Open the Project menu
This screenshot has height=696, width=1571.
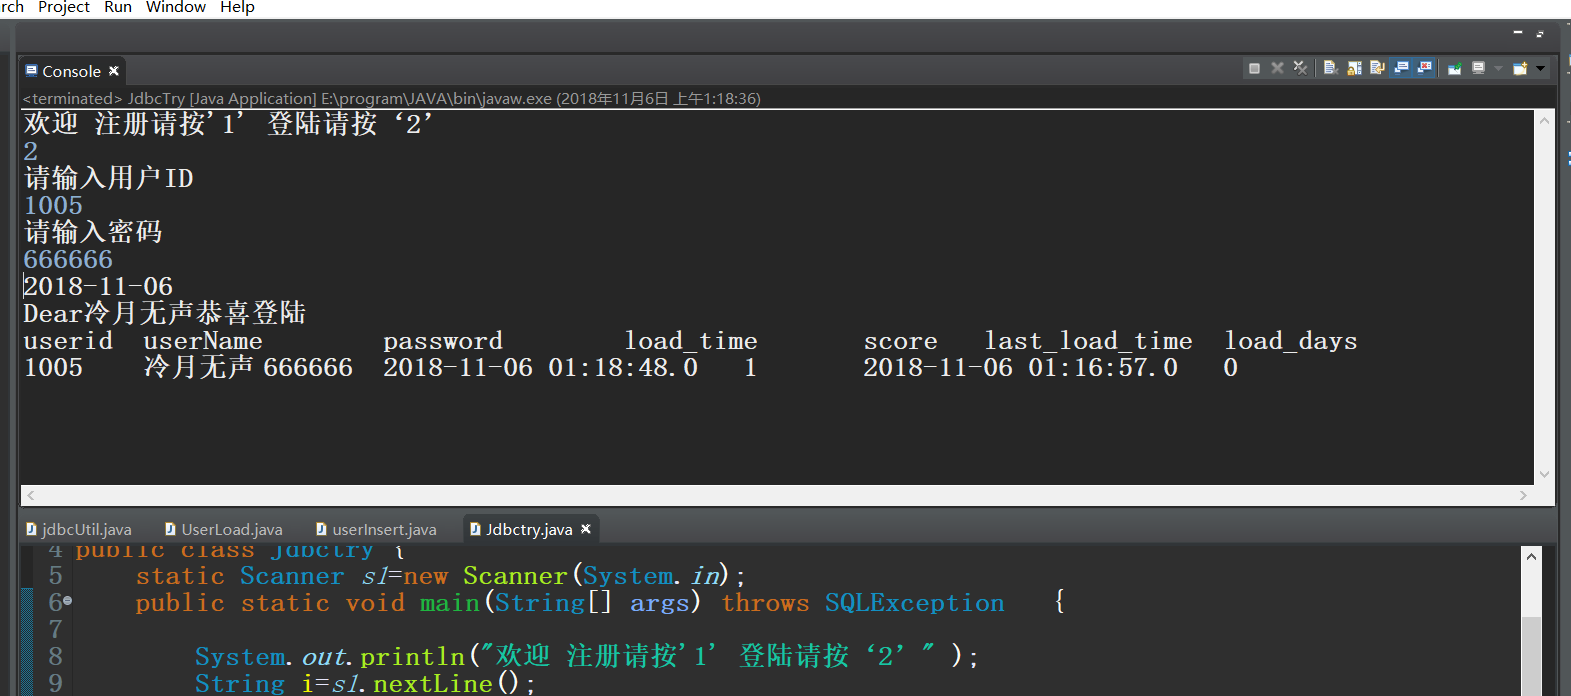tap(64, 7)
